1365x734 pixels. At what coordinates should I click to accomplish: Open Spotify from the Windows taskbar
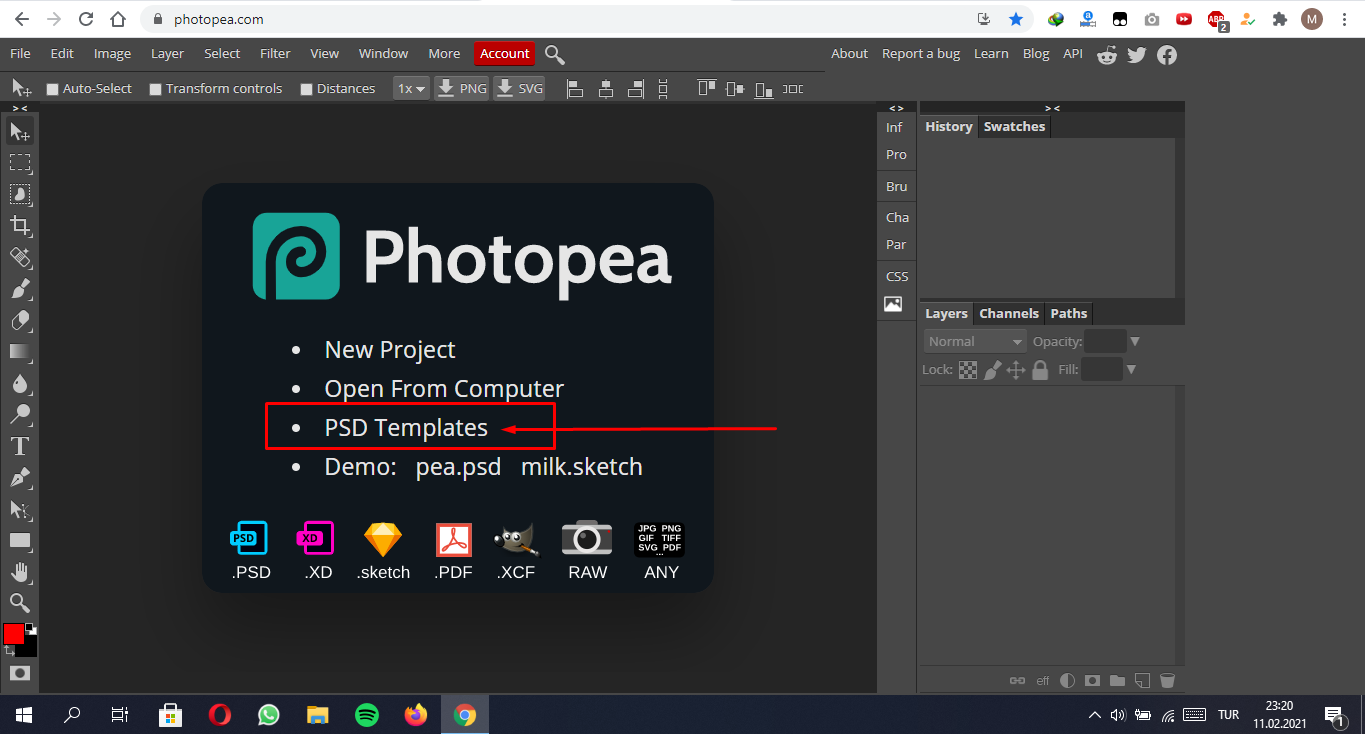click(367, 715)
